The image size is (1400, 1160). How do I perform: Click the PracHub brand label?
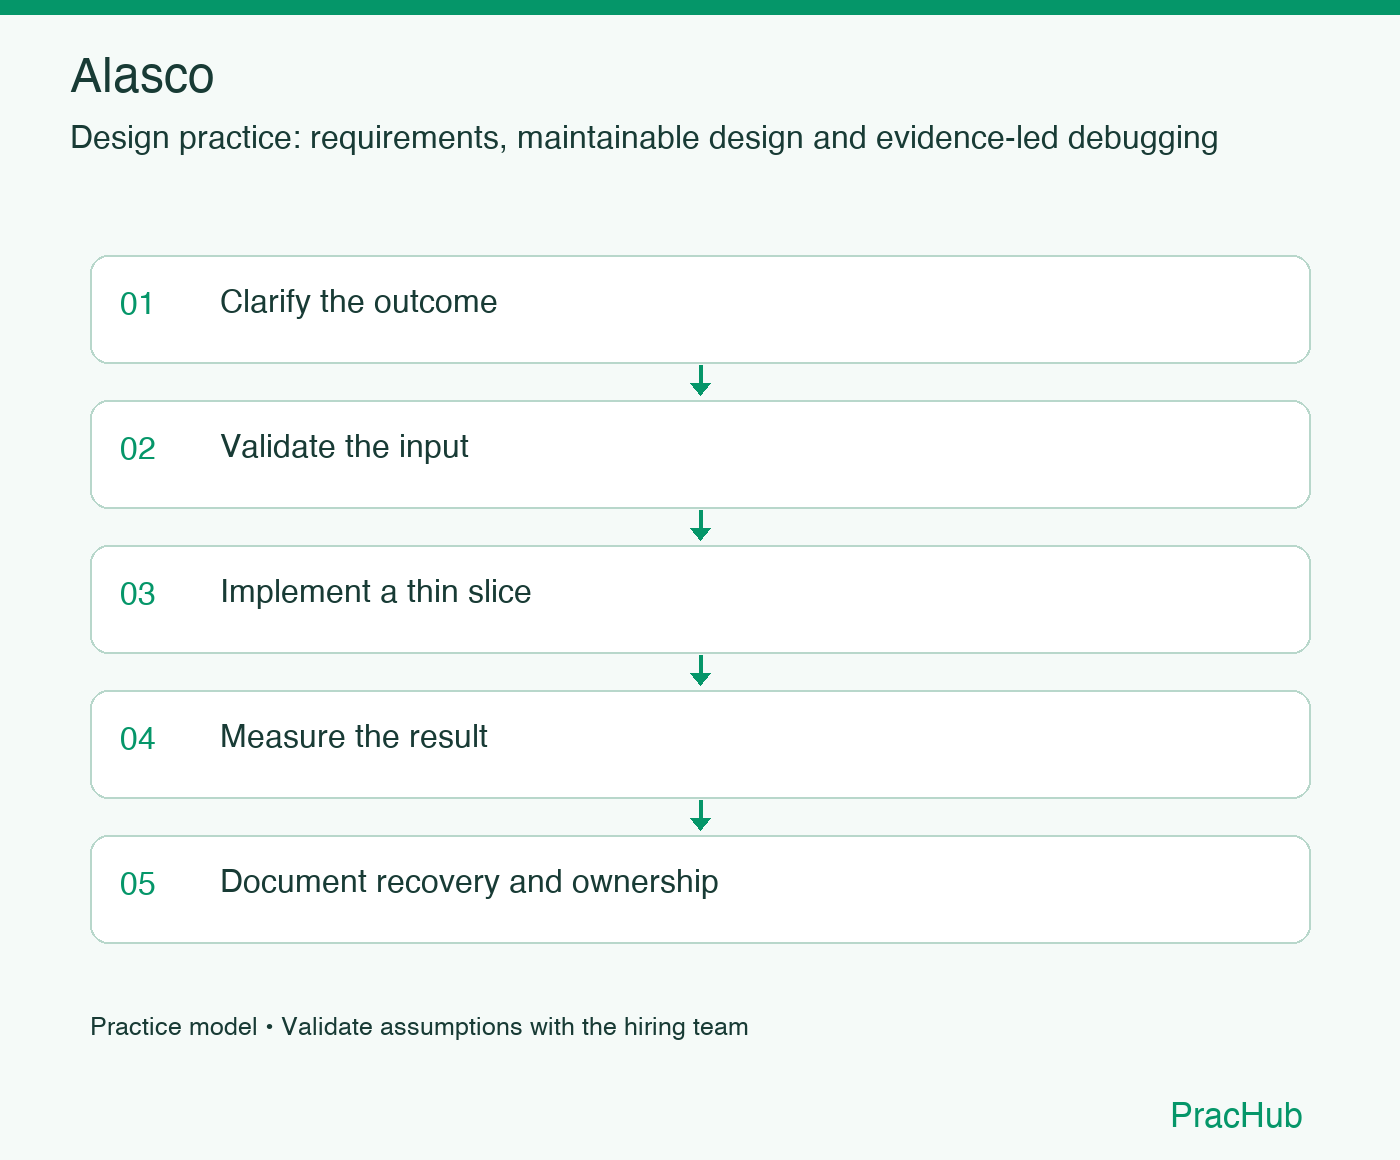(x=1236, y=1115)
